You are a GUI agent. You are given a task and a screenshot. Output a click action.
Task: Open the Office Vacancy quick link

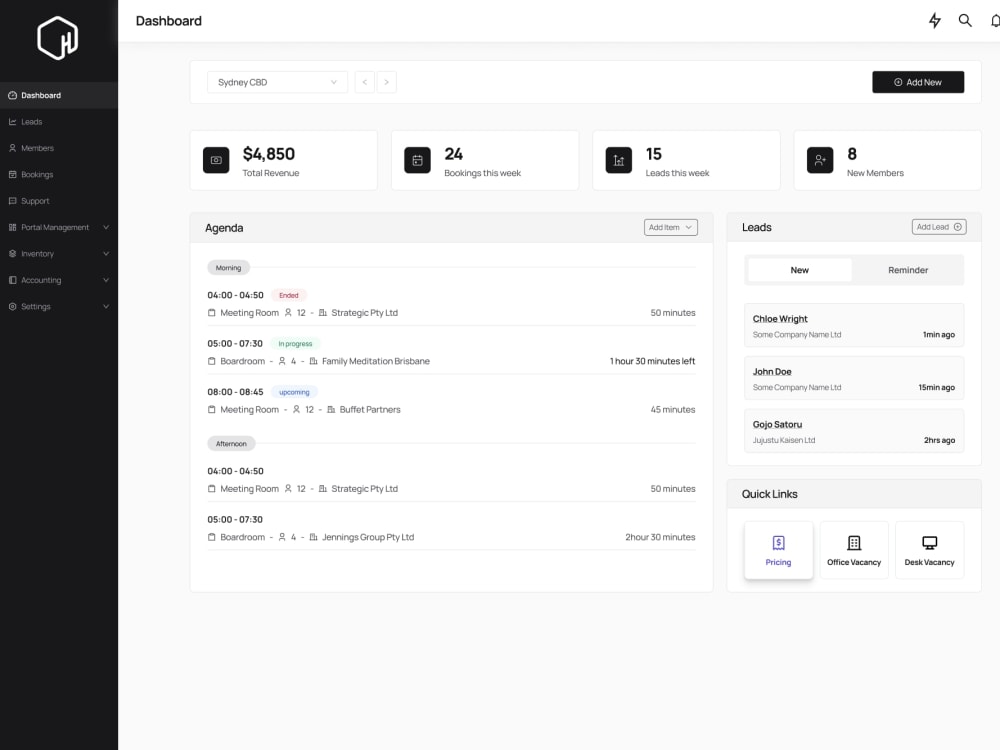854,550
